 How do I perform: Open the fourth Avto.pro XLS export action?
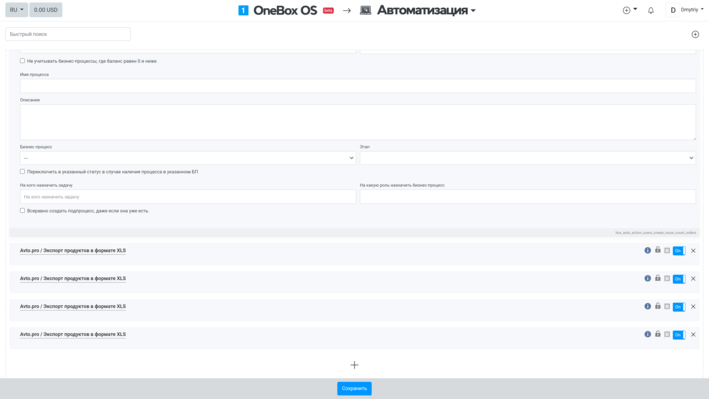click(x=73, y=335)
